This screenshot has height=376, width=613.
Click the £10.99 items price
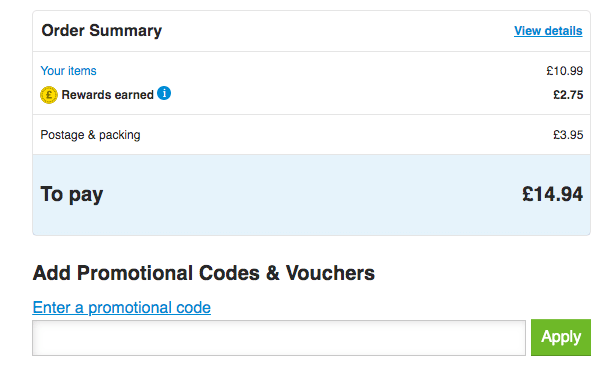click(565, 71)
